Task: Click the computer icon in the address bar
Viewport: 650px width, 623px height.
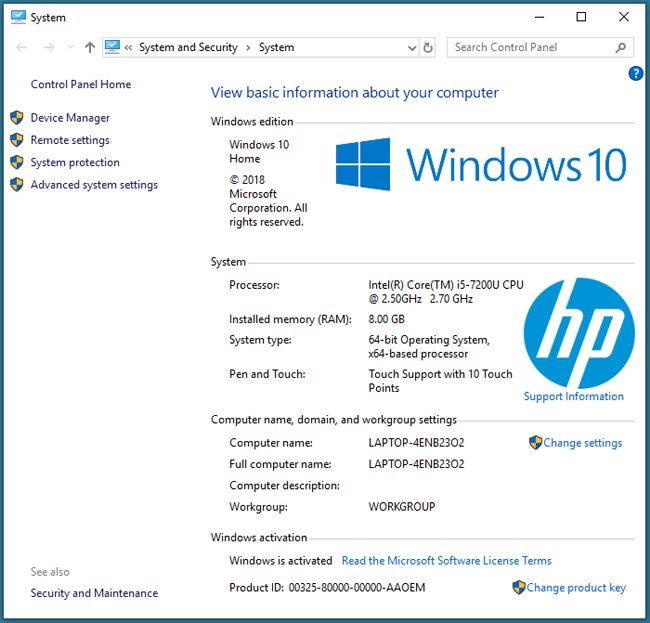Action: pos(112,47)
